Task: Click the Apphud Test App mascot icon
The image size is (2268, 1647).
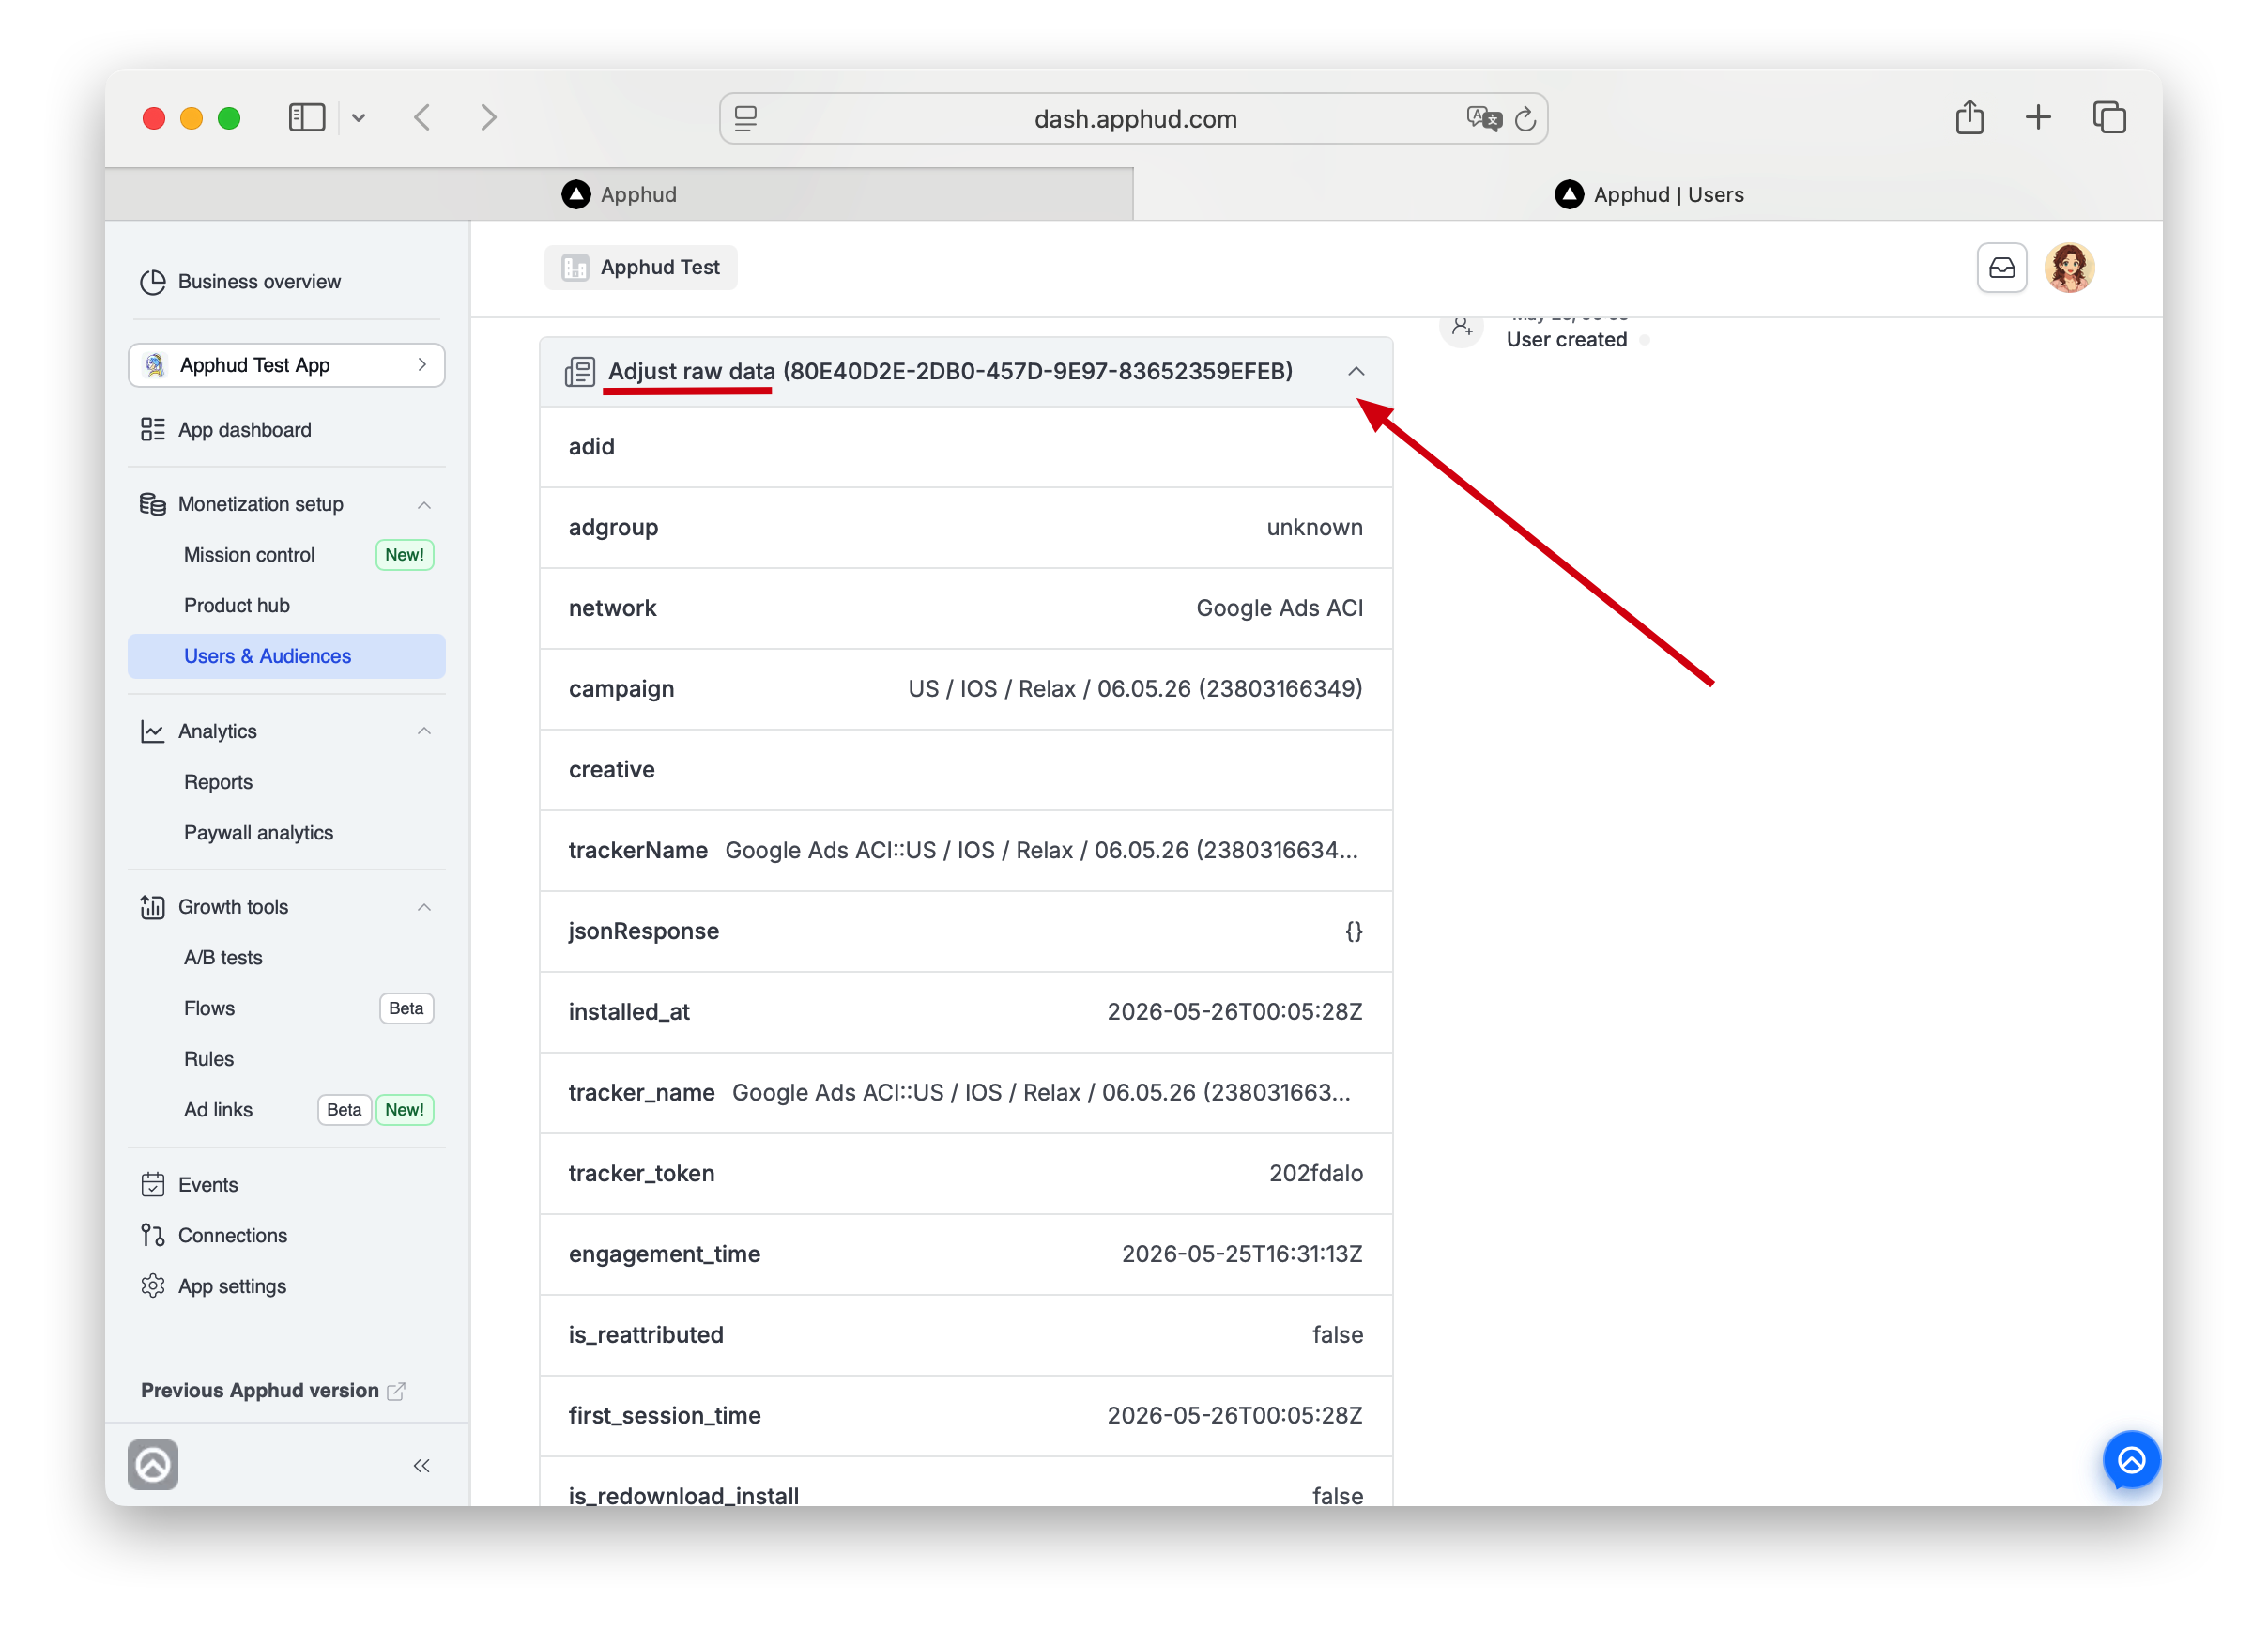Action: (x=155, y=366)
